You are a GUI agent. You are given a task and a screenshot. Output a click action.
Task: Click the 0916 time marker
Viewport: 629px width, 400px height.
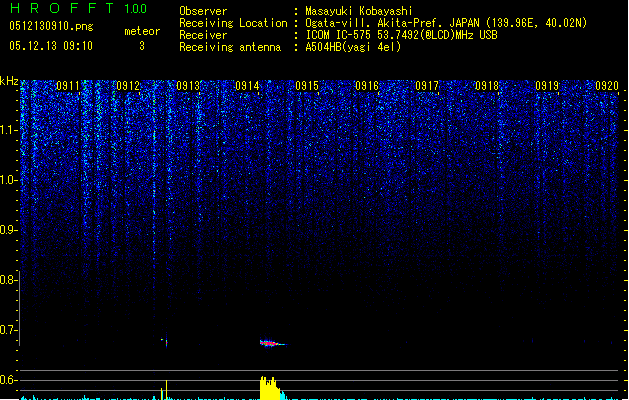coord(367,86)
